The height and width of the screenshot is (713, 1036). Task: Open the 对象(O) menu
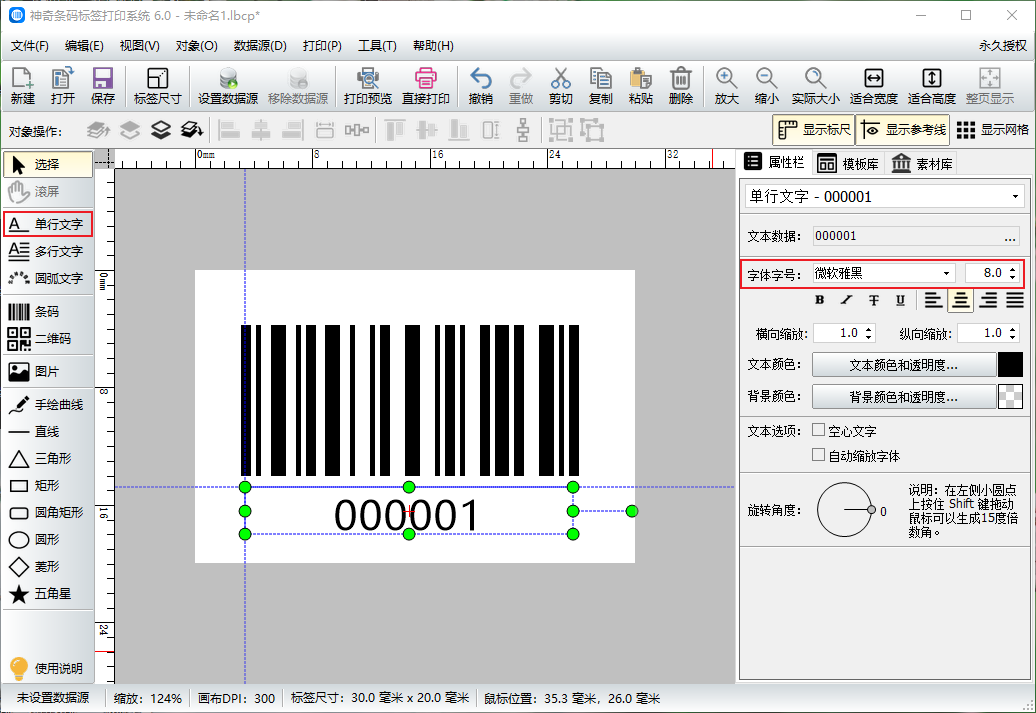(x=196, y=46)
